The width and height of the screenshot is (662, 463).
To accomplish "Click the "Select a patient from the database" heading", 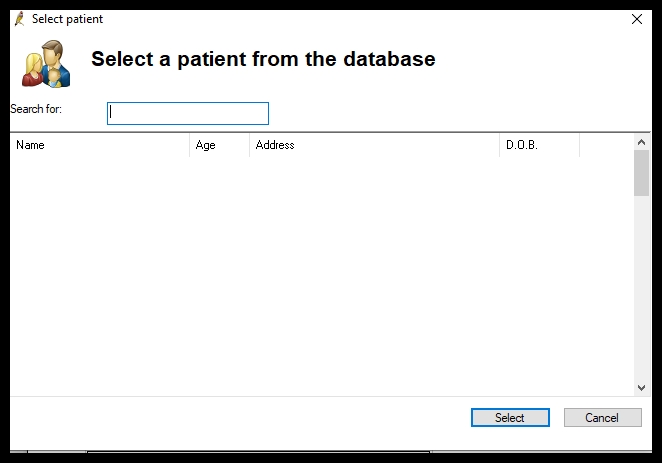I will [263, 59].
